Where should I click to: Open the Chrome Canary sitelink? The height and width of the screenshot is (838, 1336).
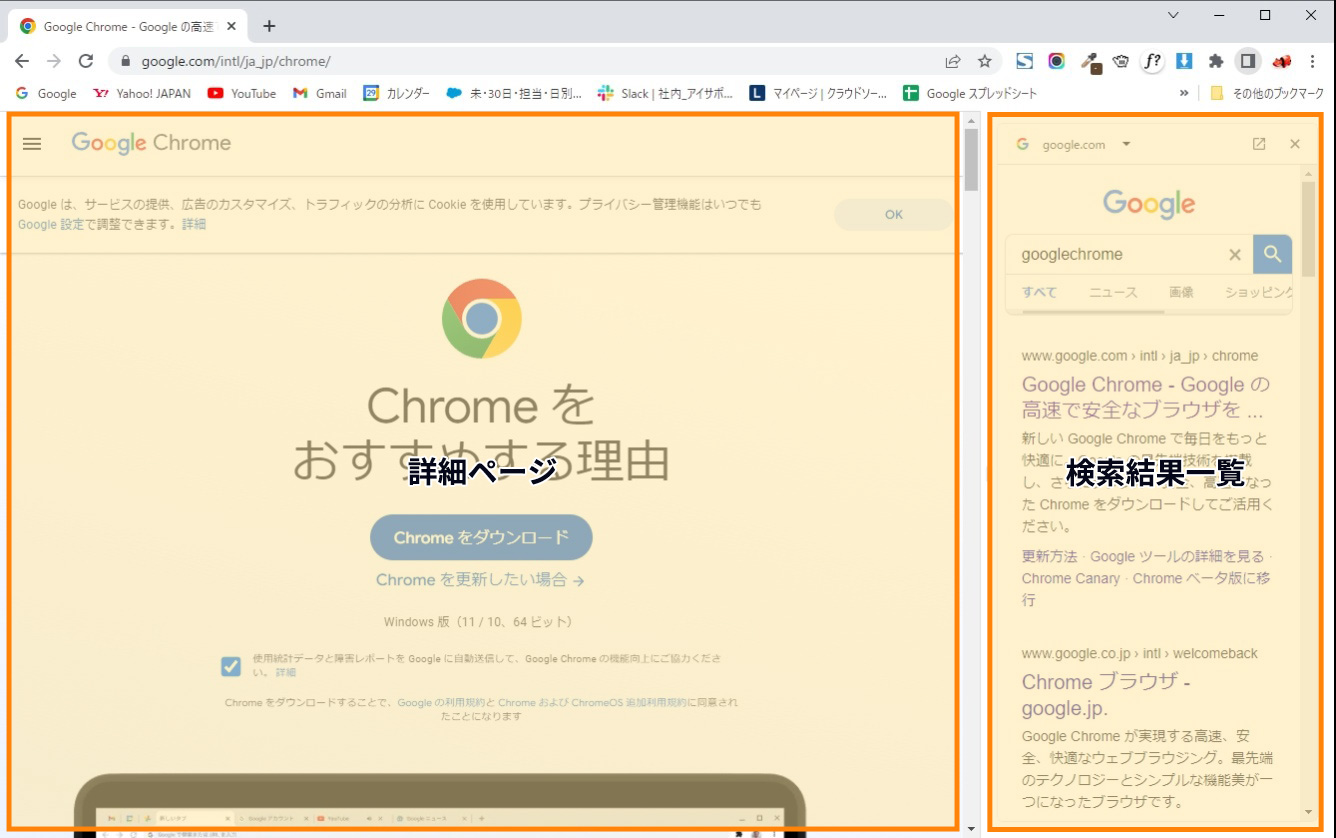(x=1070, y=578)
